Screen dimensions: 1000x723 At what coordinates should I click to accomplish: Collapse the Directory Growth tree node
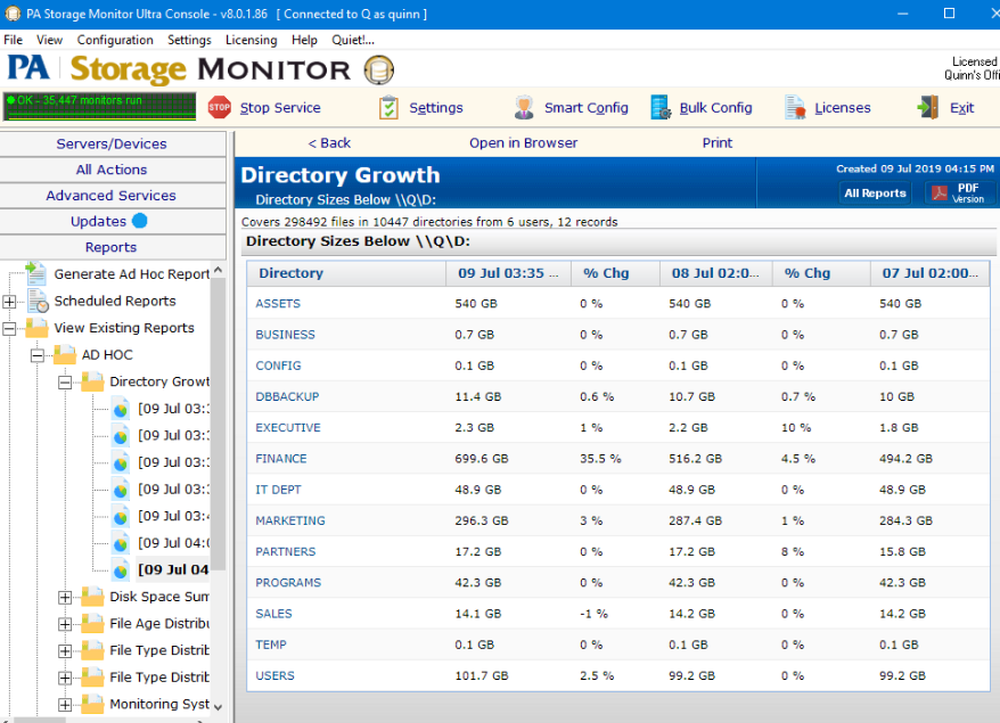pos(65,382)
